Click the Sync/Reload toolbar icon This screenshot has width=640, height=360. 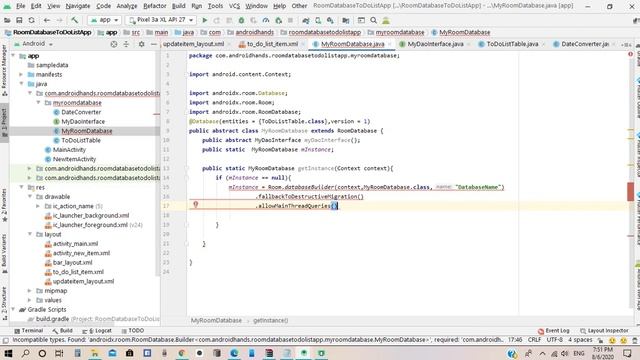pyautogui.click(x=31, y=20)
